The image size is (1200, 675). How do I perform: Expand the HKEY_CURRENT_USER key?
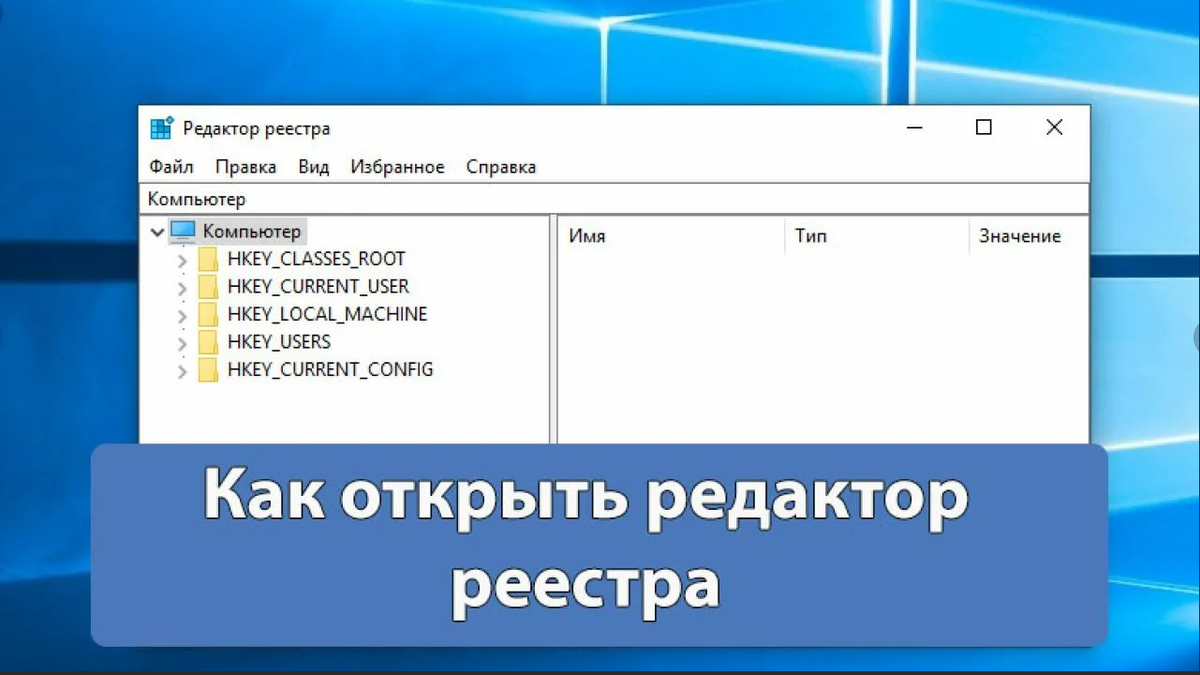click(x=182, y=288)
